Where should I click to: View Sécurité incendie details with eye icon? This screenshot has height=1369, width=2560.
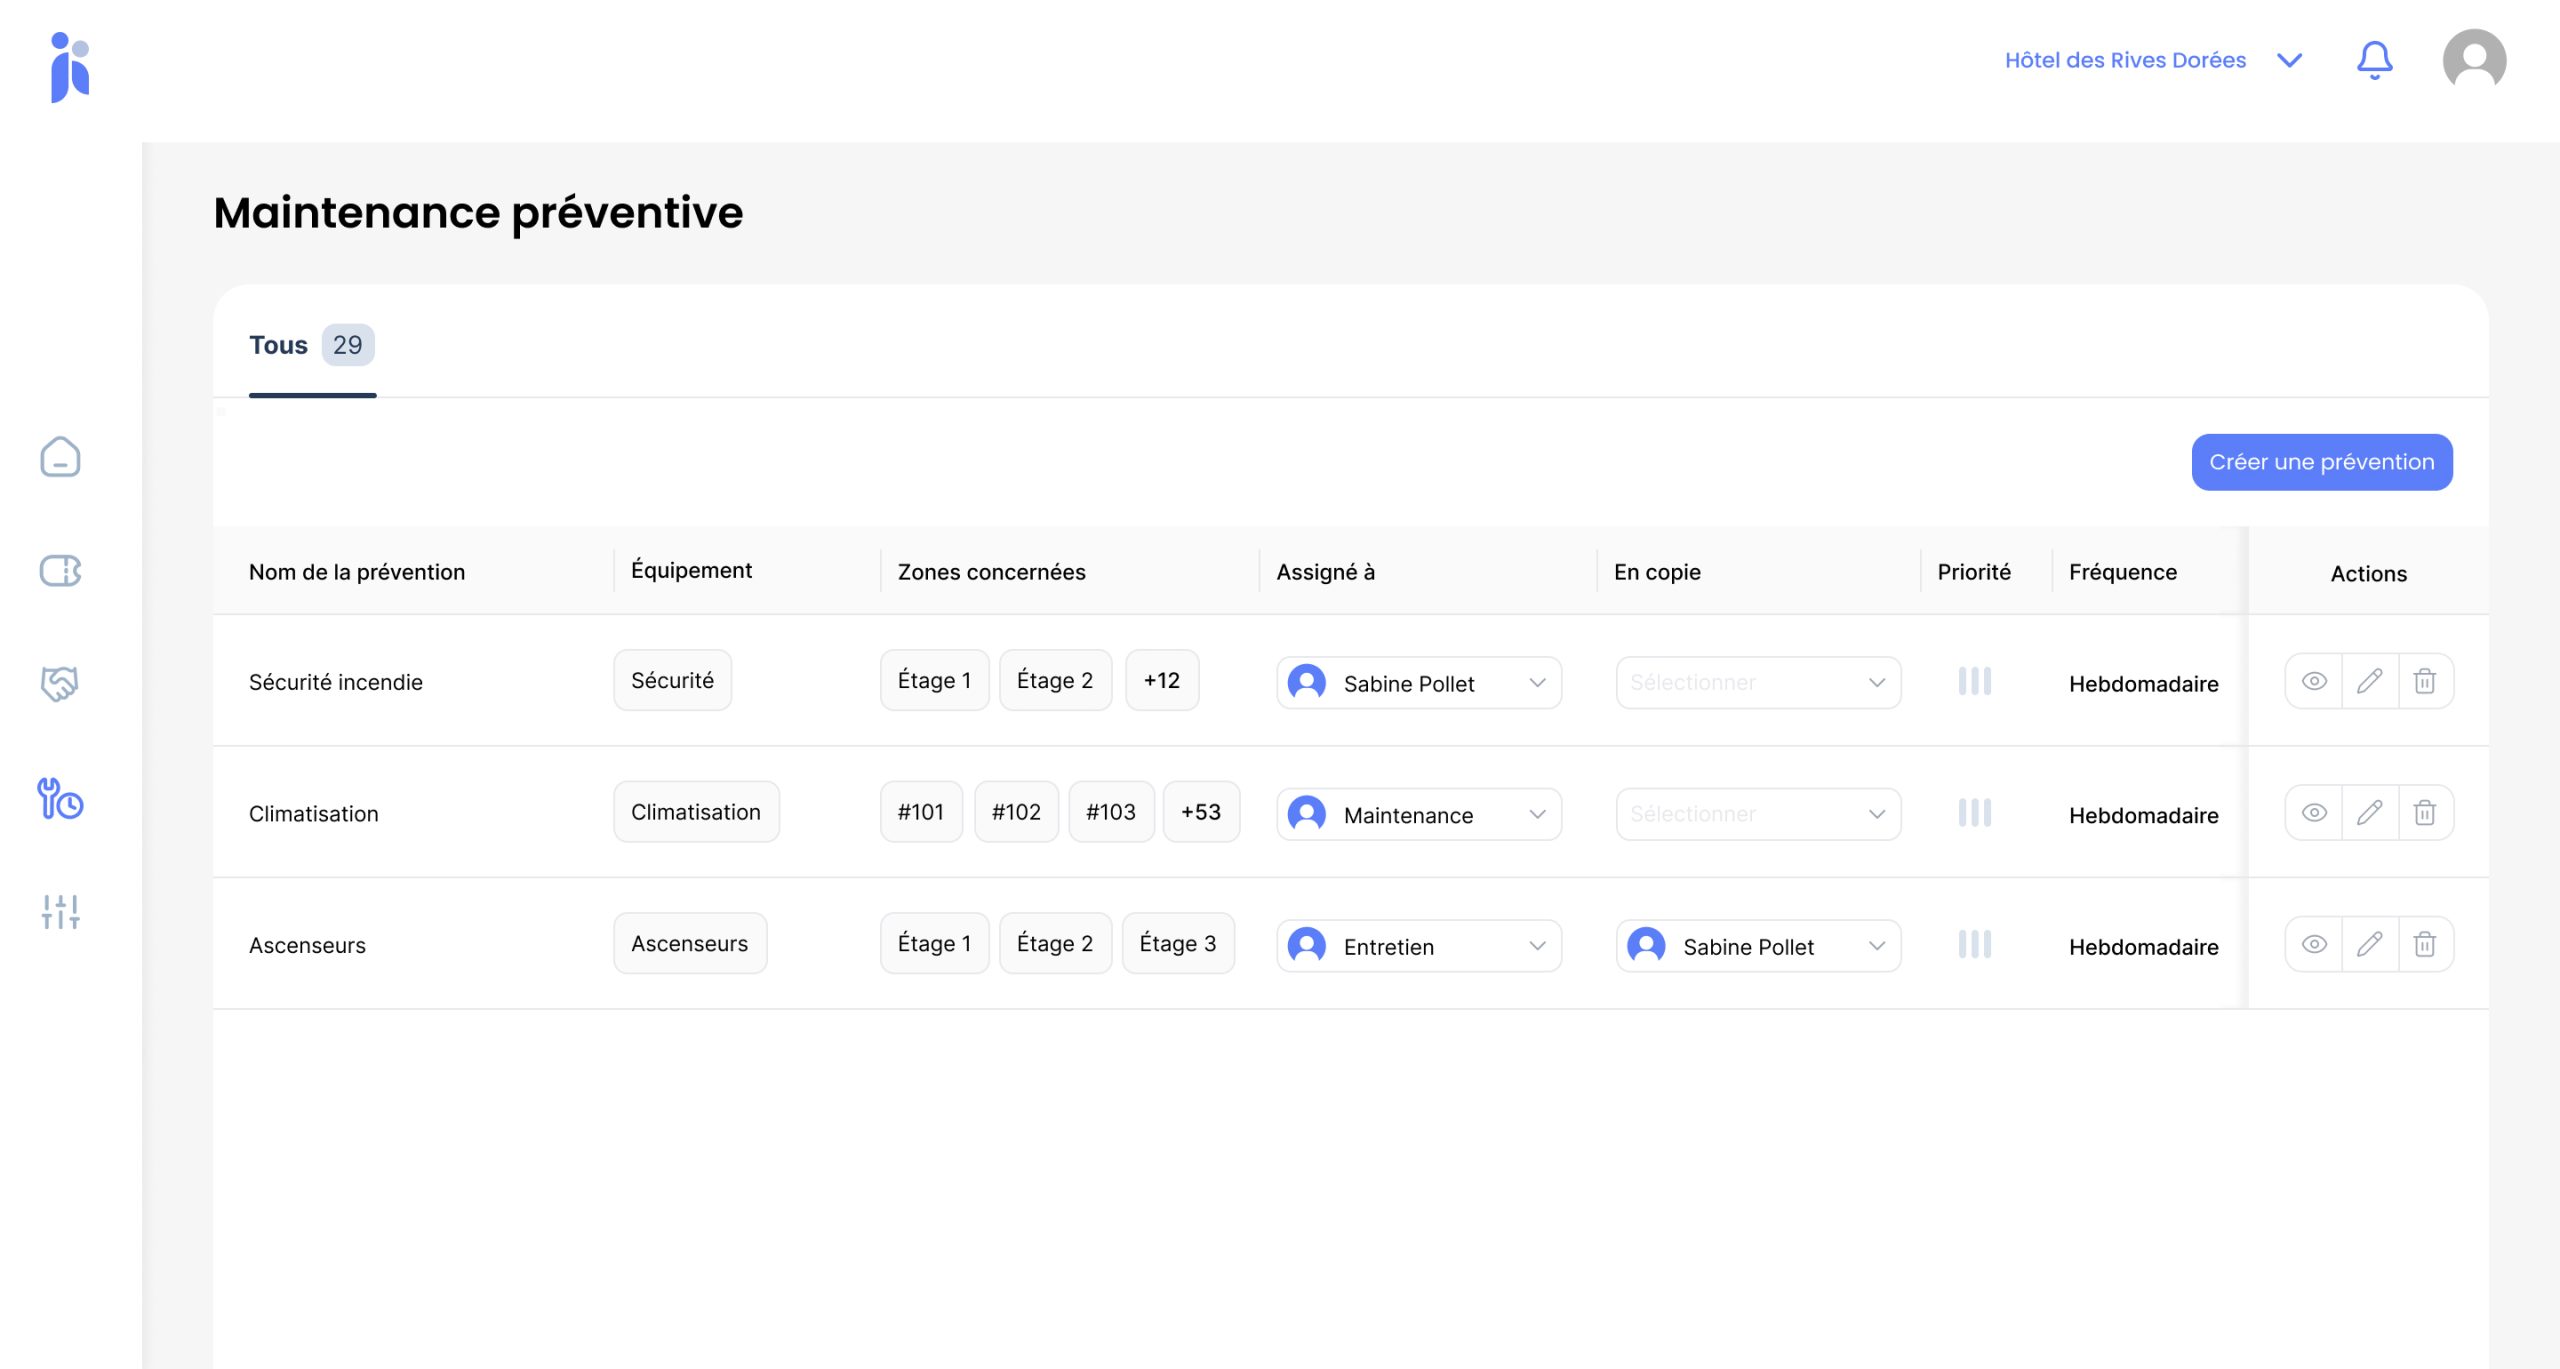tap(2314, 681)
